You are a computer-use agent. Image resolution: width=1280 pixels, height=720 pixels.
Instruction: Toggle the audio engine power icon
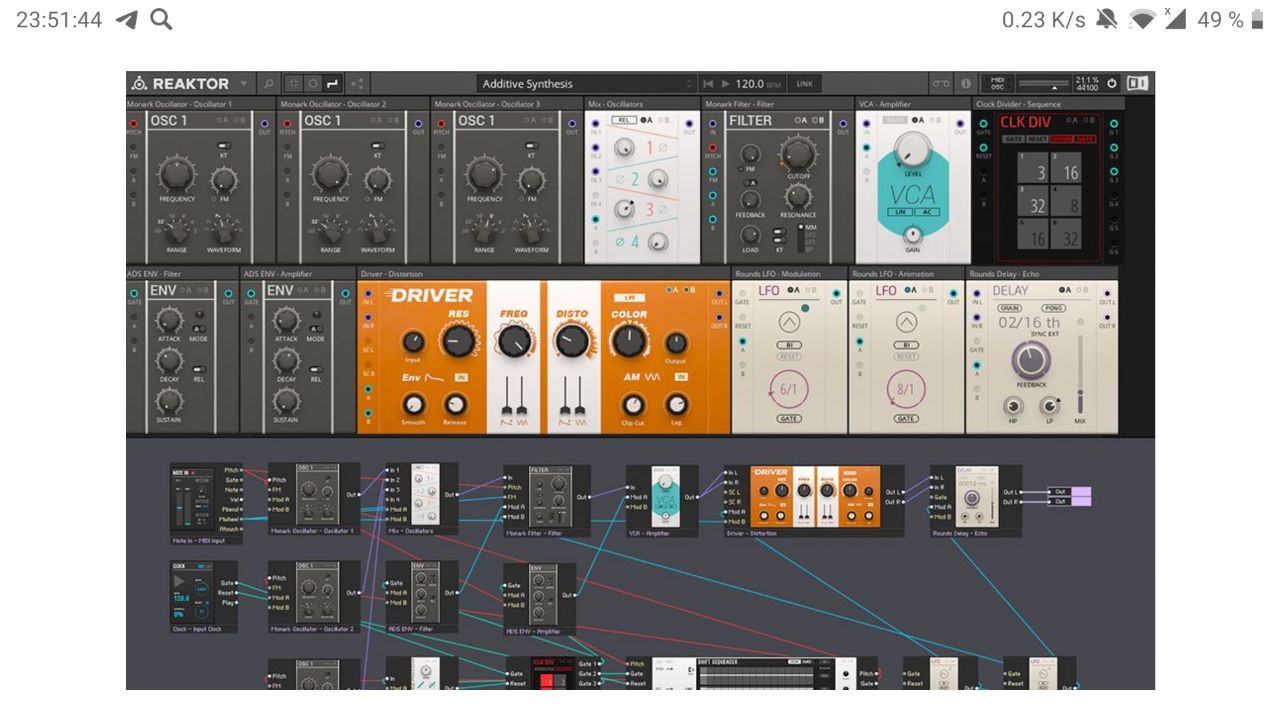coord(1112,84)
